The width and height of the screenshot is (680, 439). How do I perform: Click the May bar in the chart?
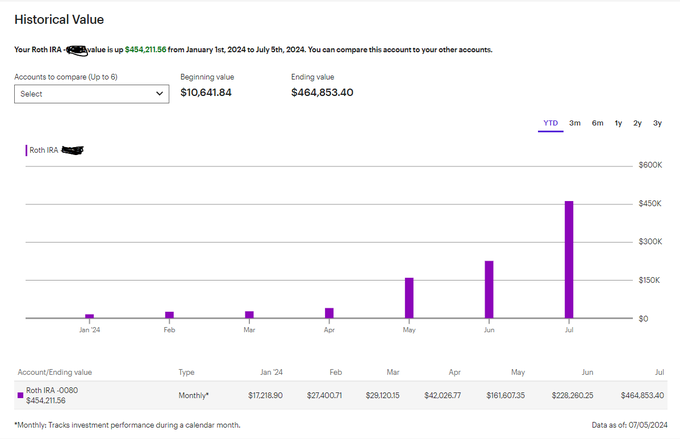(x=409, y=298)
